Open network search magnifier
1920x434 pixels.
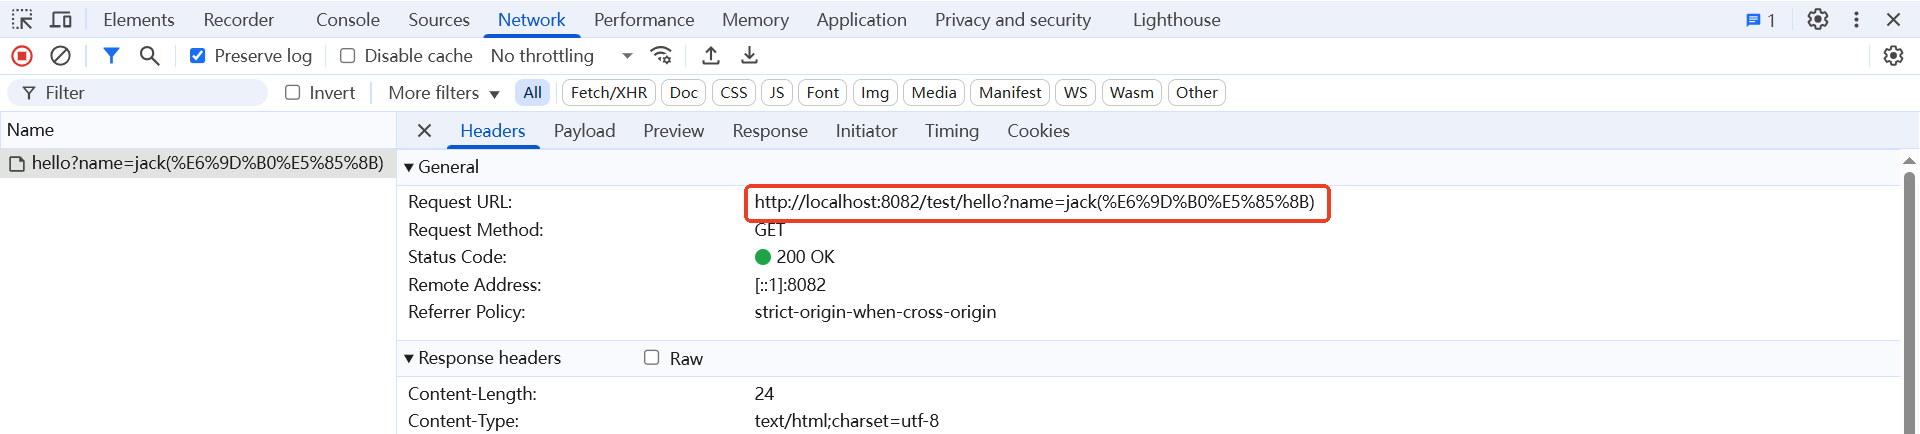[x=149, y=56]
